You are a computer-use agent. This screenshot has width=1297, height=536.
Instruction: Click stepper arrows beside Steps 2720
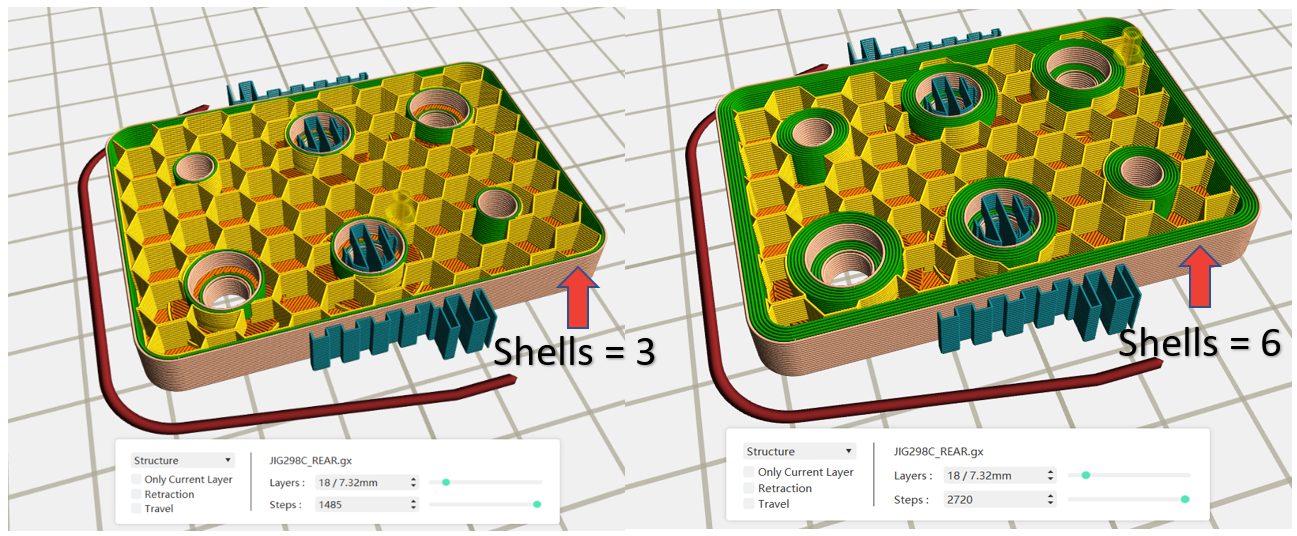[1048, 499]
